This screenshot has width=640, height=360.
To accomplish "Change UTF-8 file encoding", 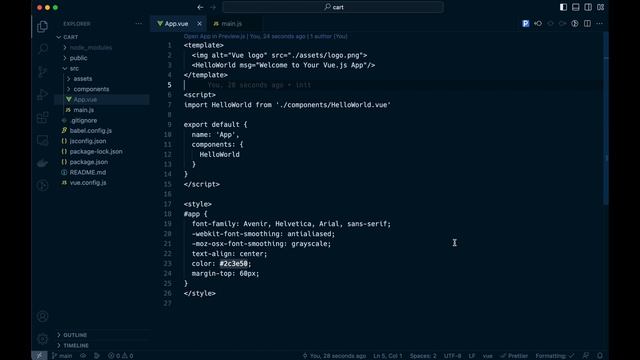I will pos(452,356).
